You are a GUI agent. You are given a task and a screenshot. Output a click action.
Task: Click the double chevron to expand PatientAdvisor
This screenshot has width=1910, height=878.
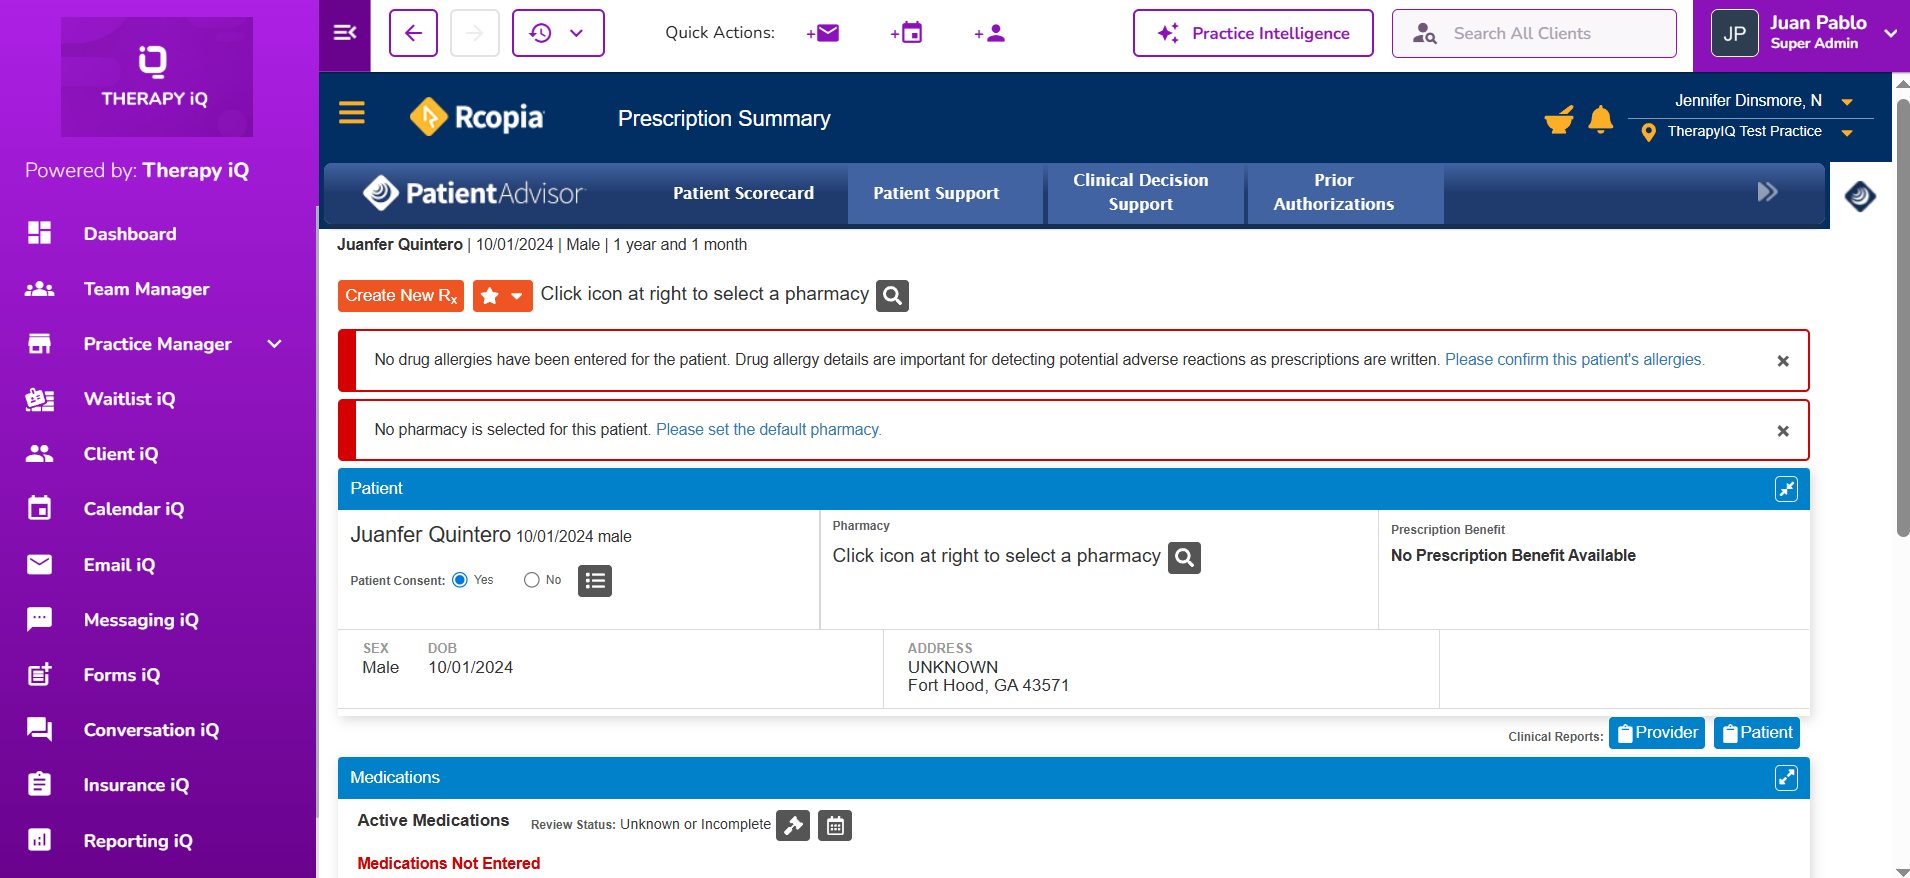(1767, 192)
